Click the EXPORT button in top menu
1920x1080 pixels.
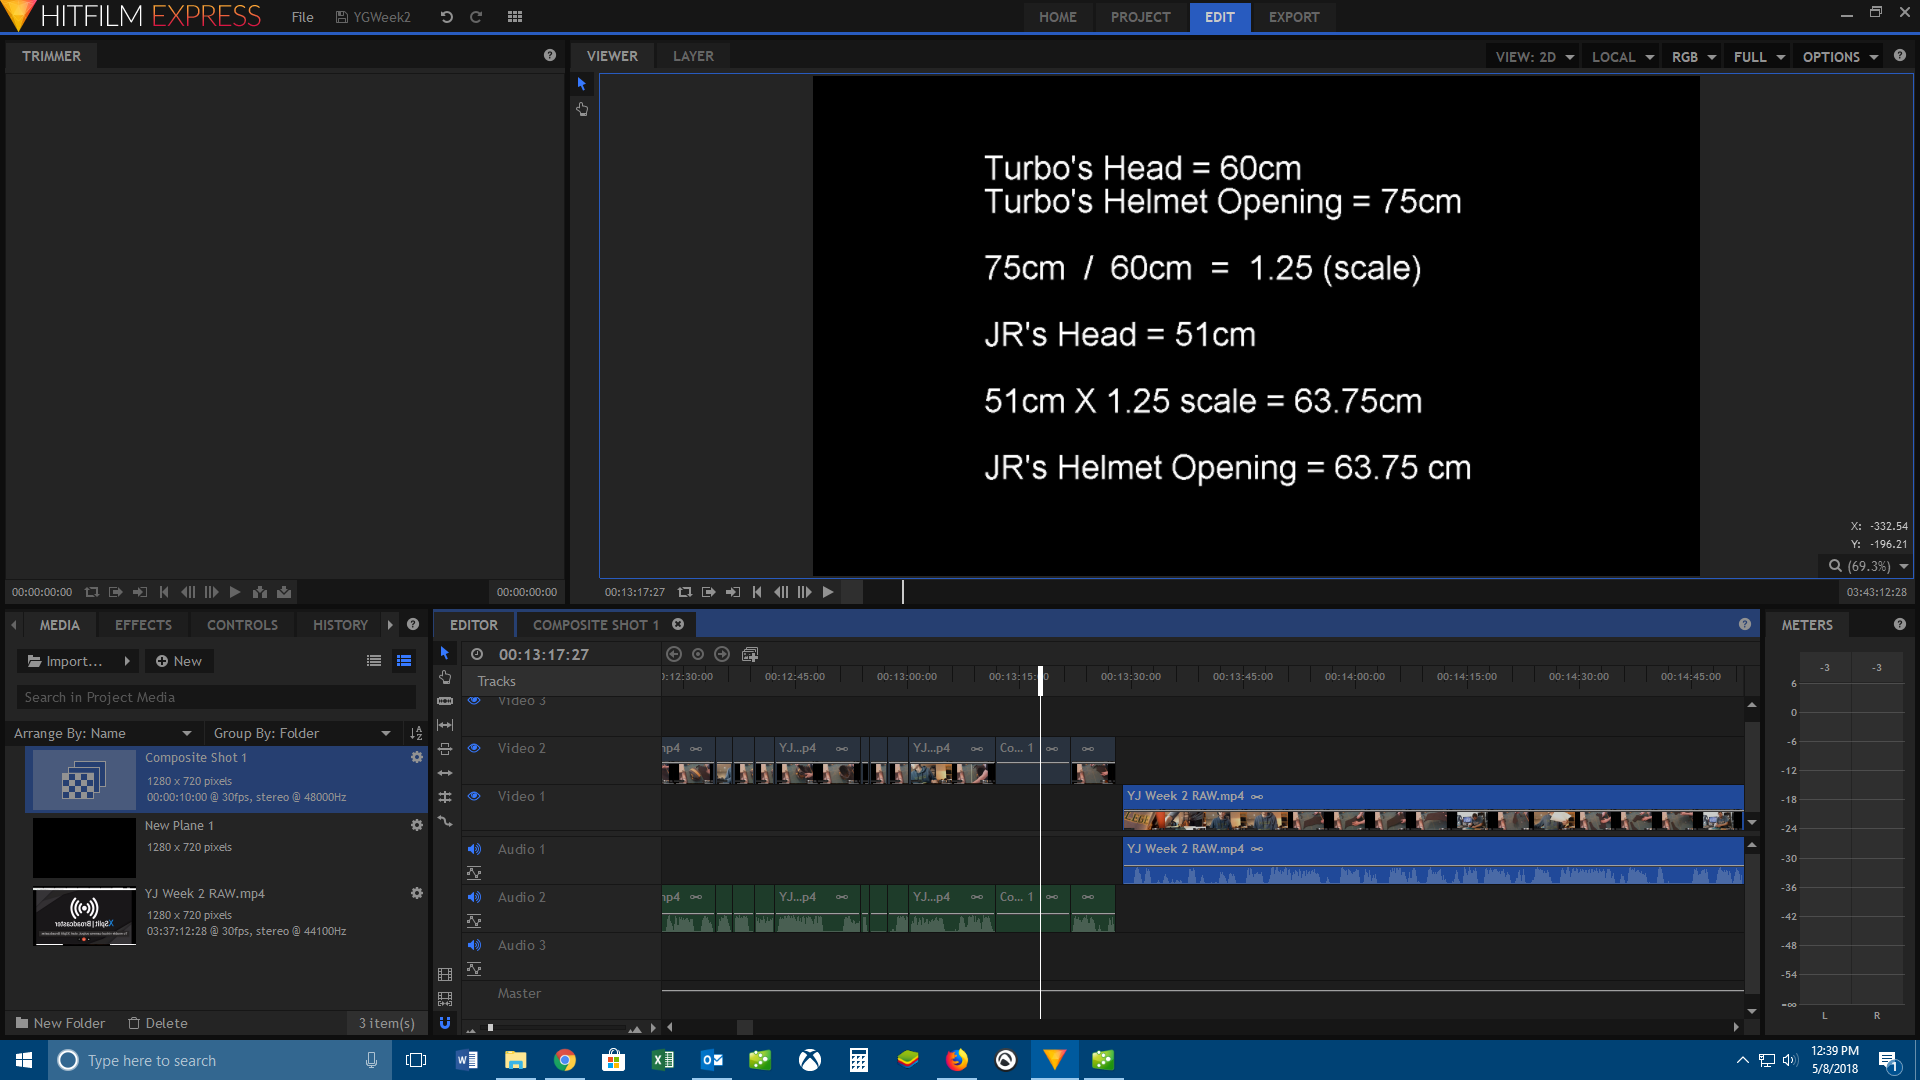point(1294,16)
